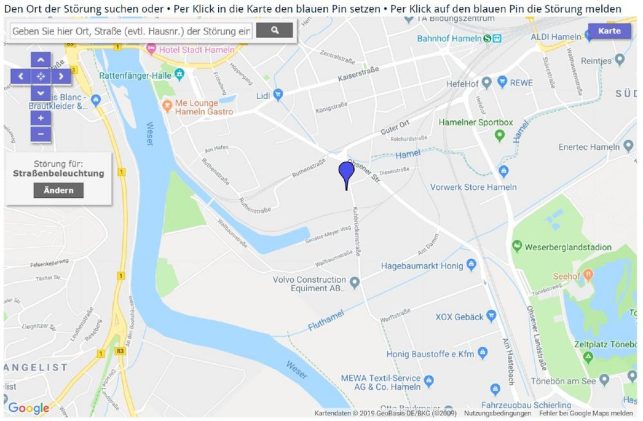Pan the map left with arrow

[21, 77]
